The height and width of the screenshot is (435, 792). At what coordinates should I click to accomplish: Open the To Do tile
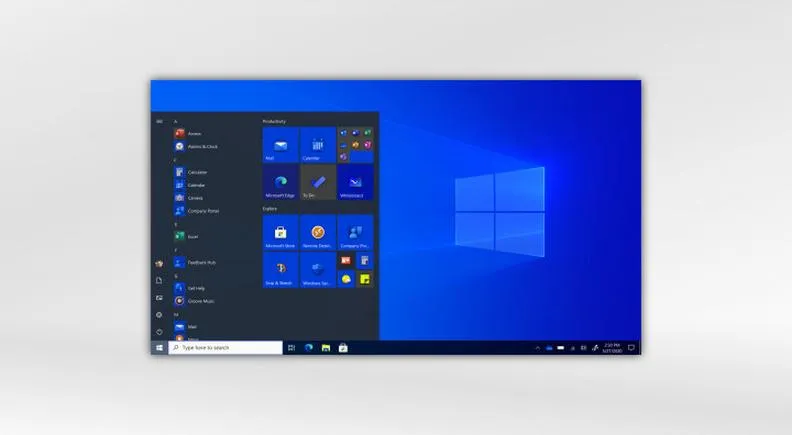(318, 182)
